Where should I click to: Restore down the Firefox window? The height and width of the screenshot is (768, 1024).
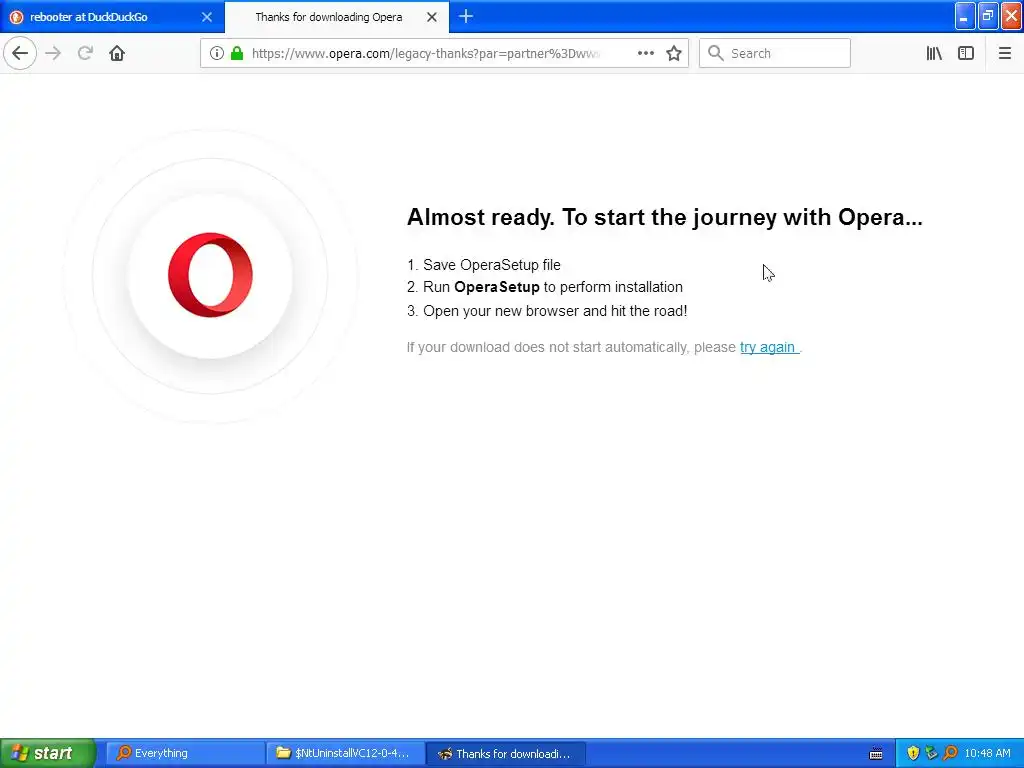tap(987, 16)
